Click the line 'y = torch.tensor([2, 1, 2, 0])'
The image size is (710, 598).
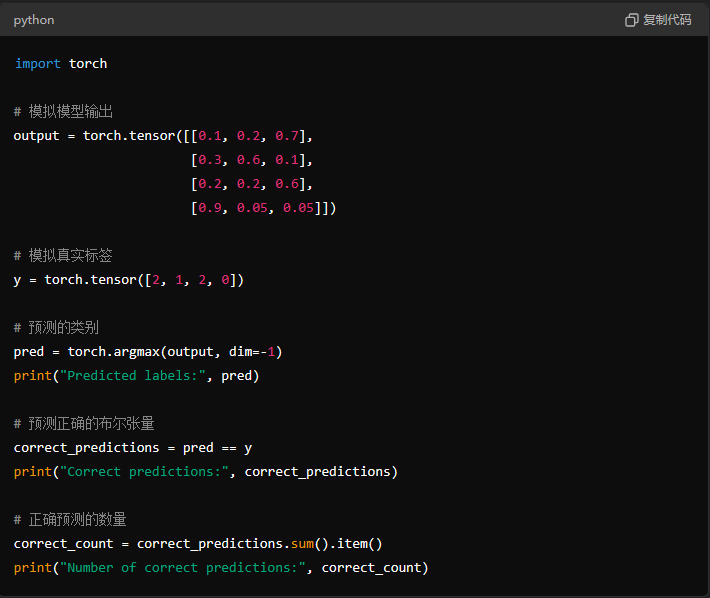(x=129, y=280)
